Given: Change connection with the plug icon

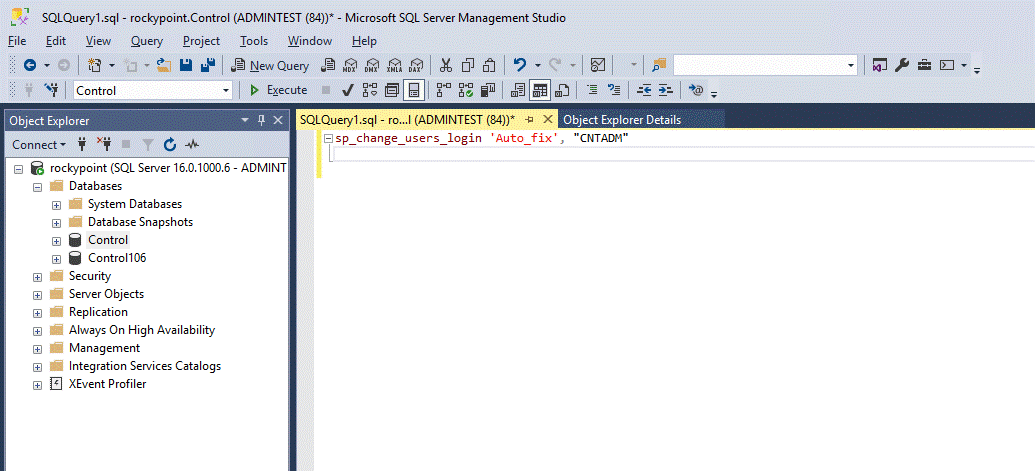Looking at the screenshot, I should 51,90.
